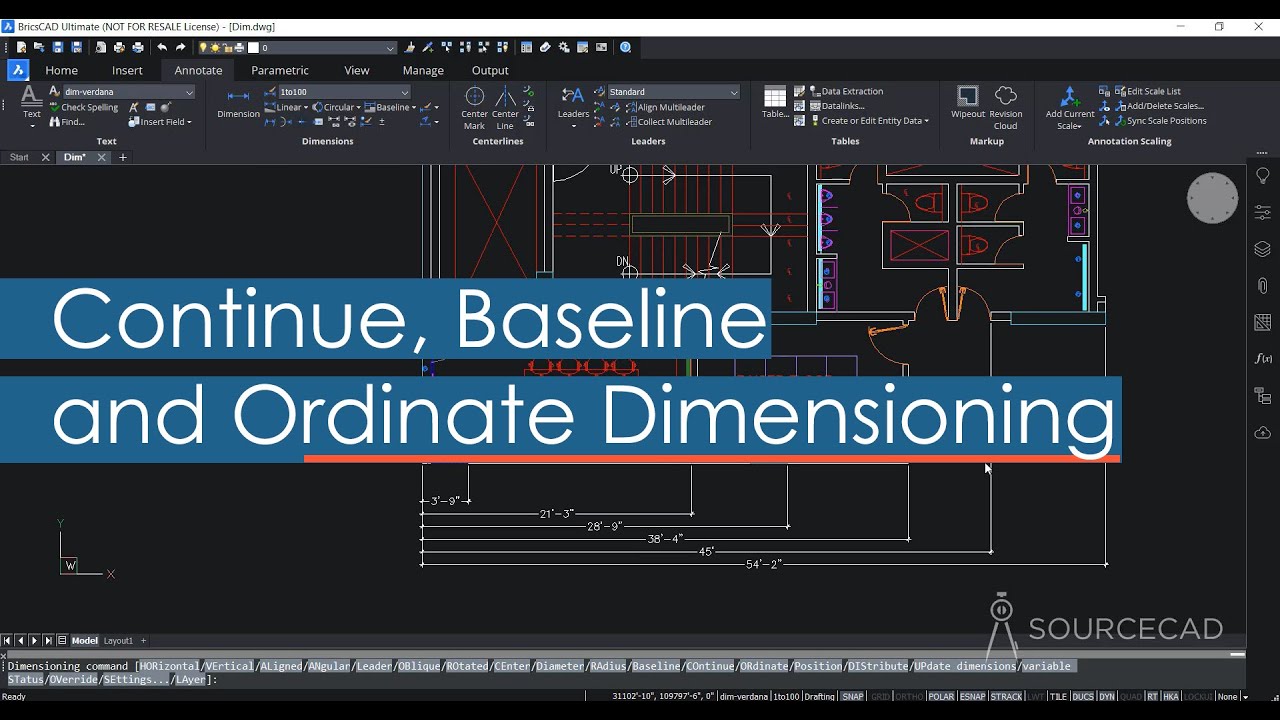Select the Dimension tool
The image size is (1280, 720).
pyautogui.click(x=237, y=107)
